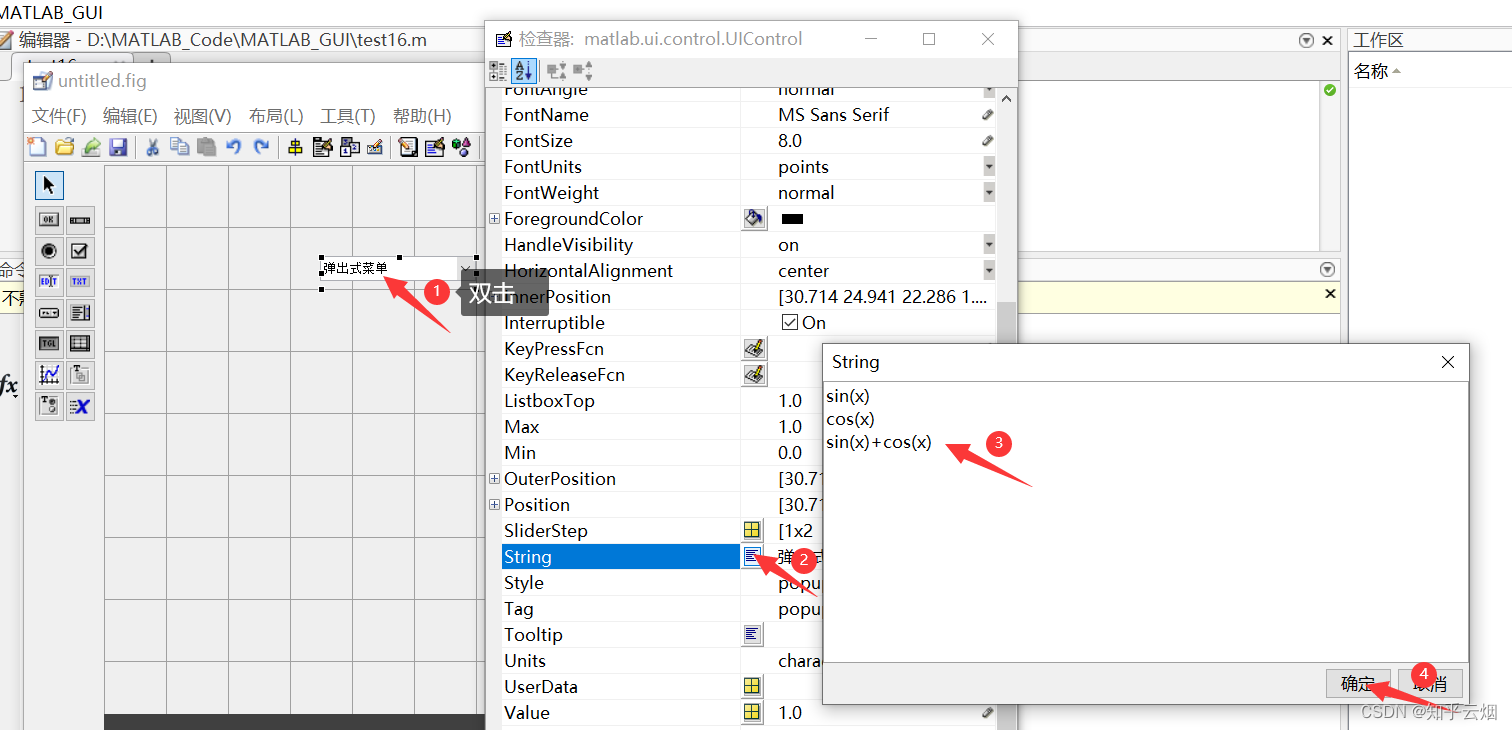Screen dimensions: 1512x730
Task: Select the Checkbox tool in the palette
Action: click(x=80, y=250)
